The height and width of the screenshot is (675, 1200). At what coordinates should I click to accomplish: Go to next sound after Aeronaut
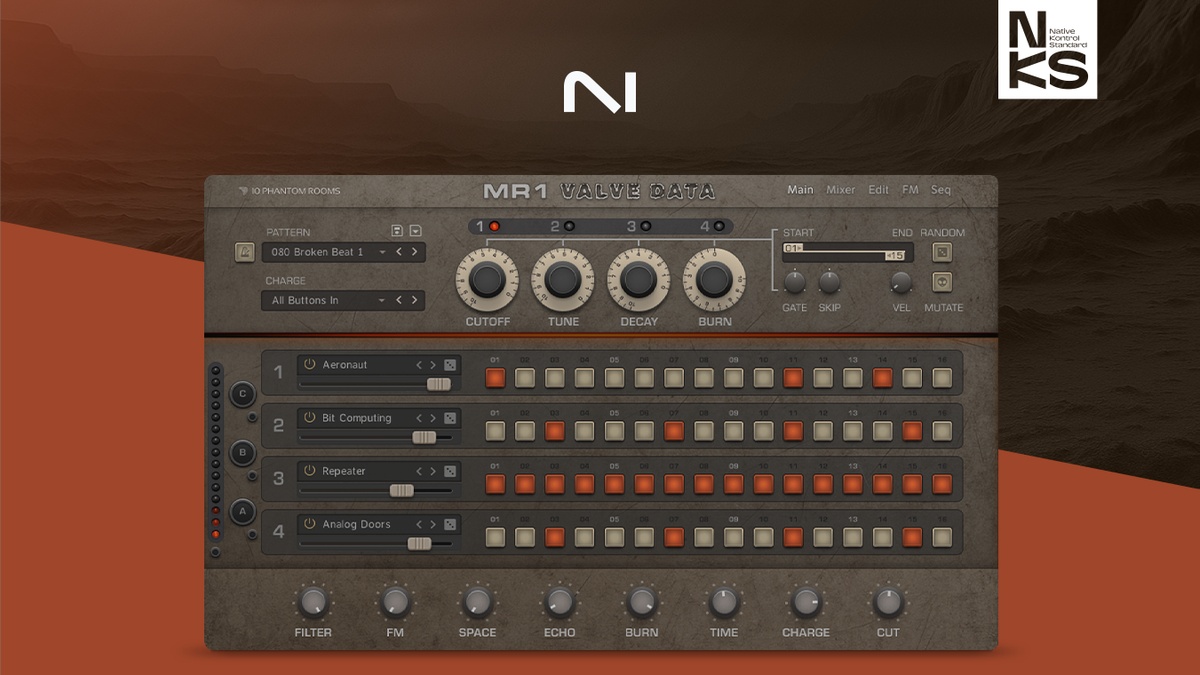[433, 365]
